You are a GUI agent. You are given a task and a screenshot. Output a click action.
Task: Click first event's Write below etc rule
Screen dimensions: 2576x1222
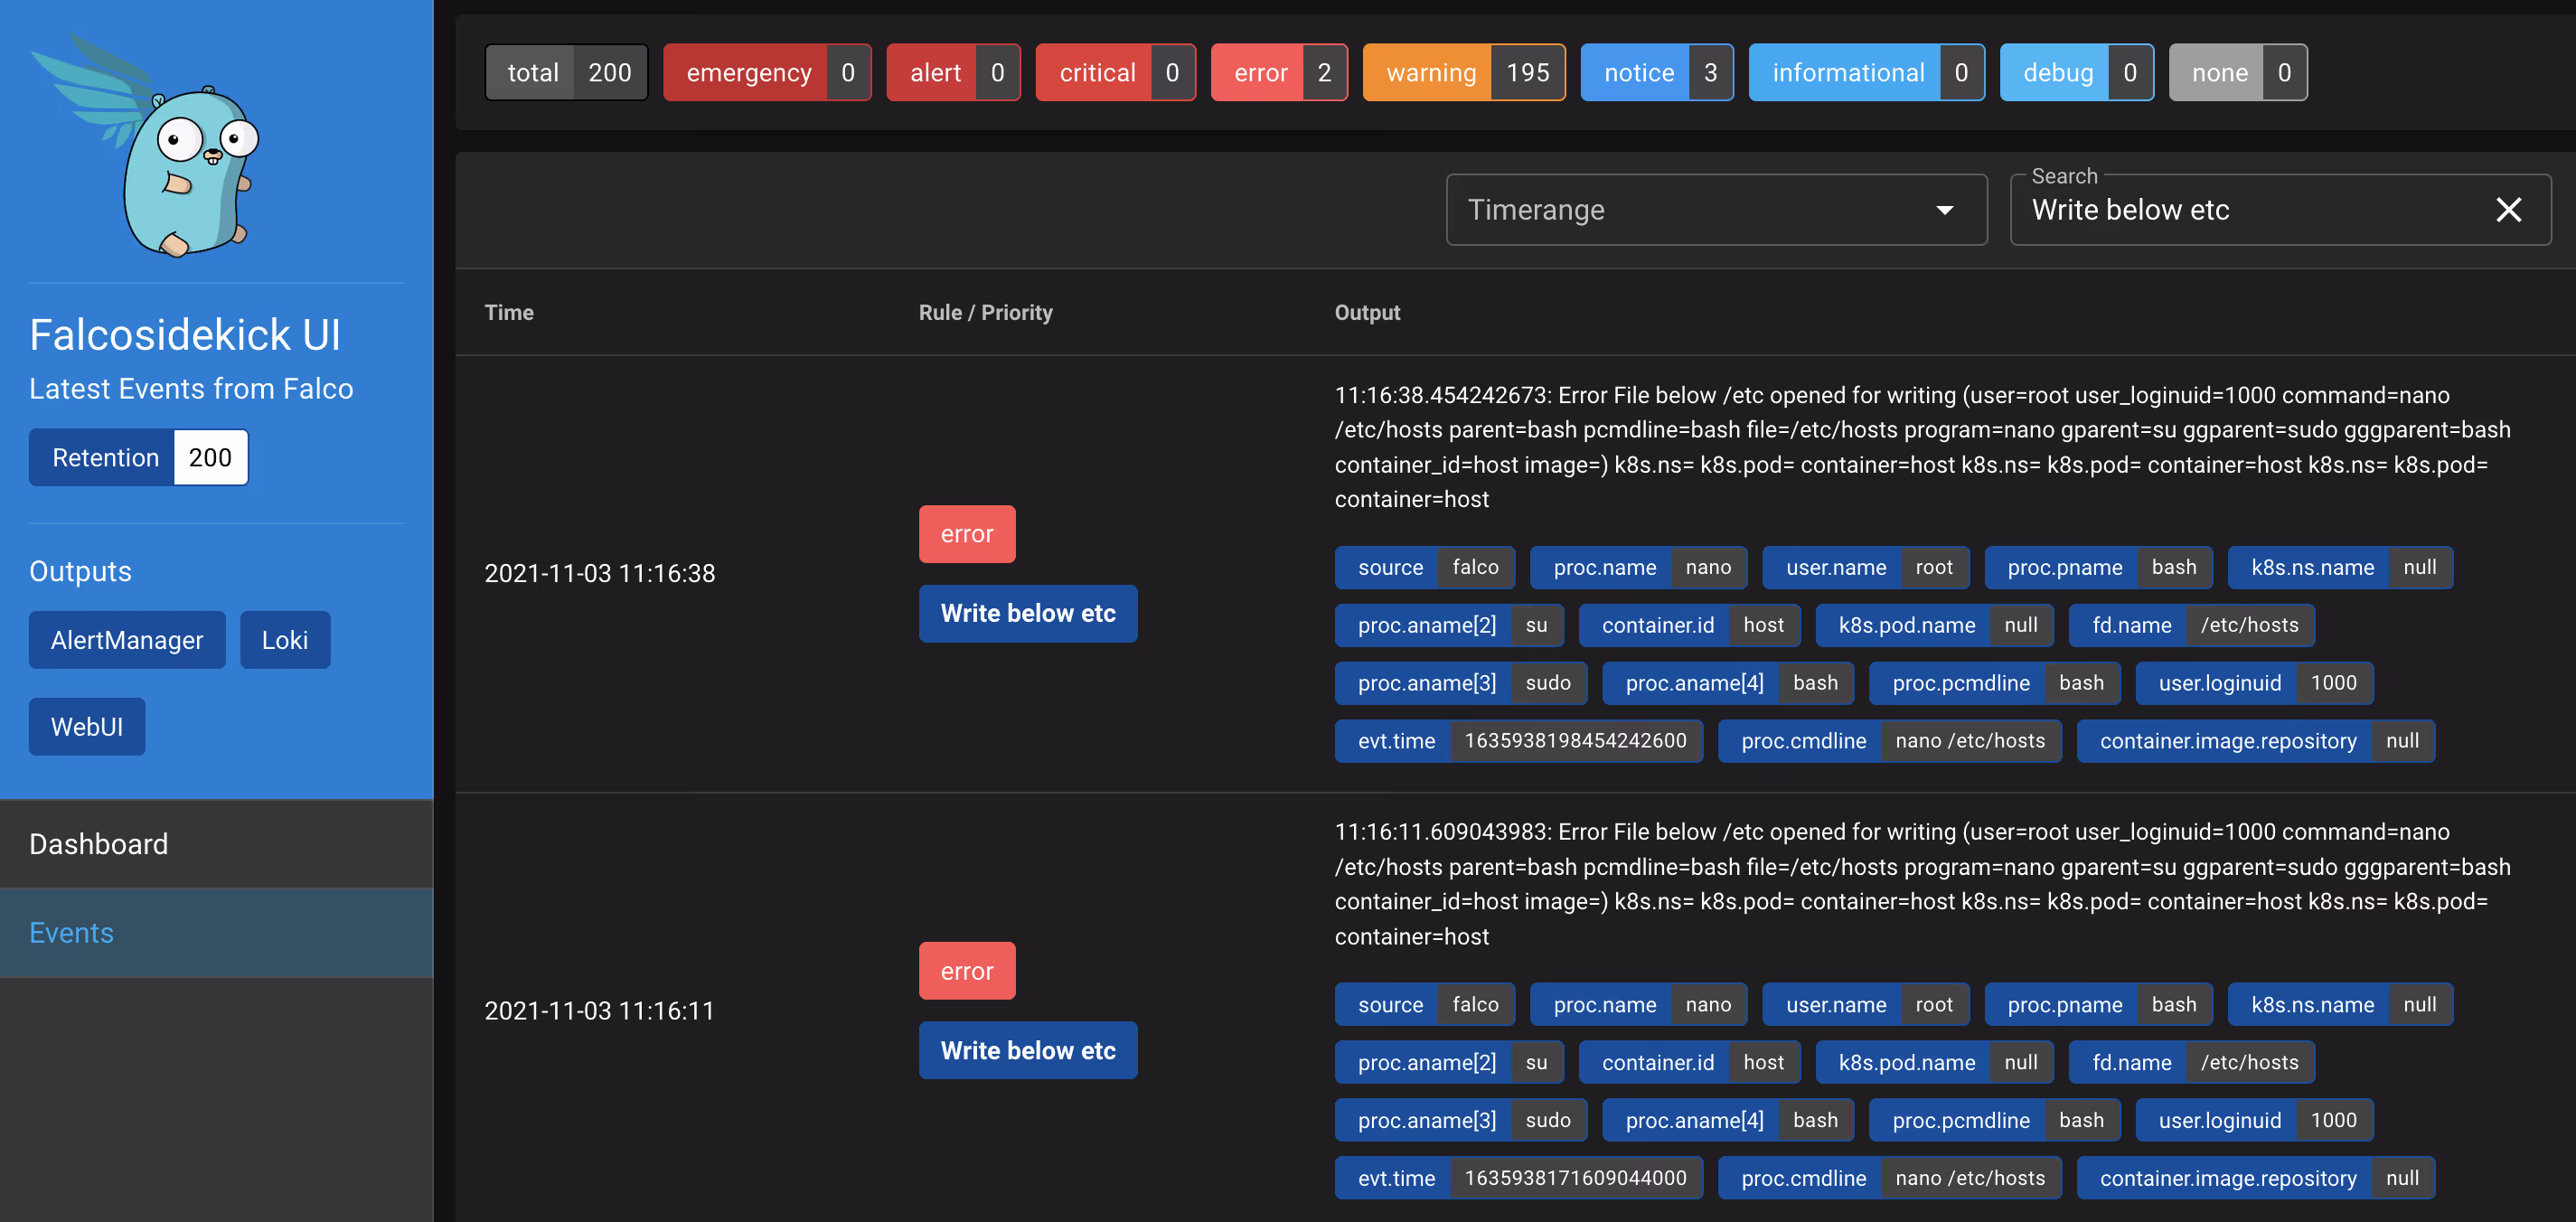pyautogui.click(x=1027, y=613)
